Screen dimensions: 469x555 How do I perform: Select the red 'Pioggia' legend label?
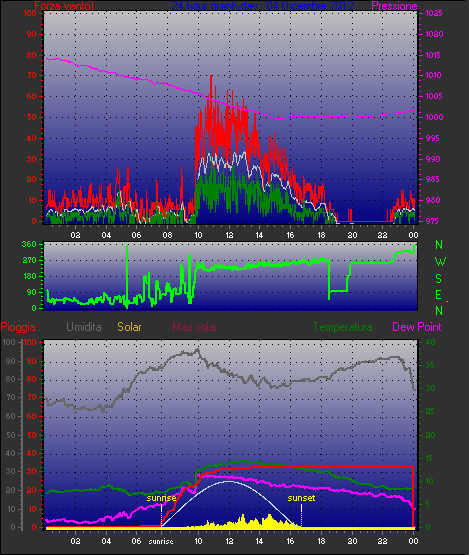point(18,327)
